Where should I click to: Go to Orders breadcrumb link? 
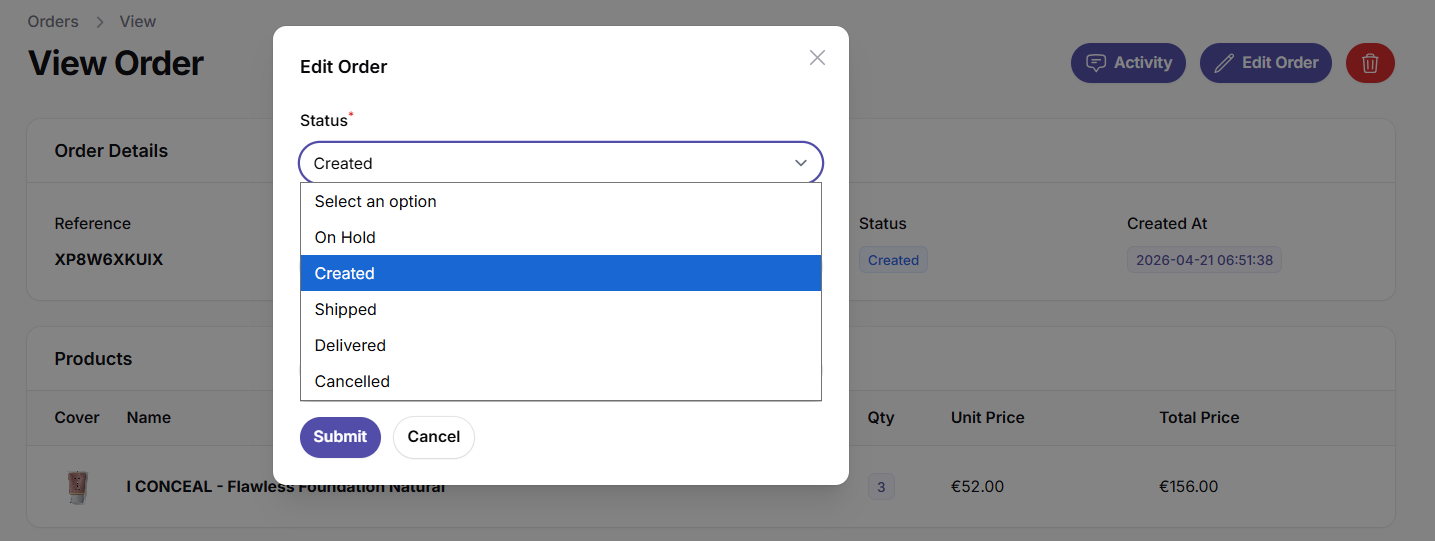tap(53, 21)
